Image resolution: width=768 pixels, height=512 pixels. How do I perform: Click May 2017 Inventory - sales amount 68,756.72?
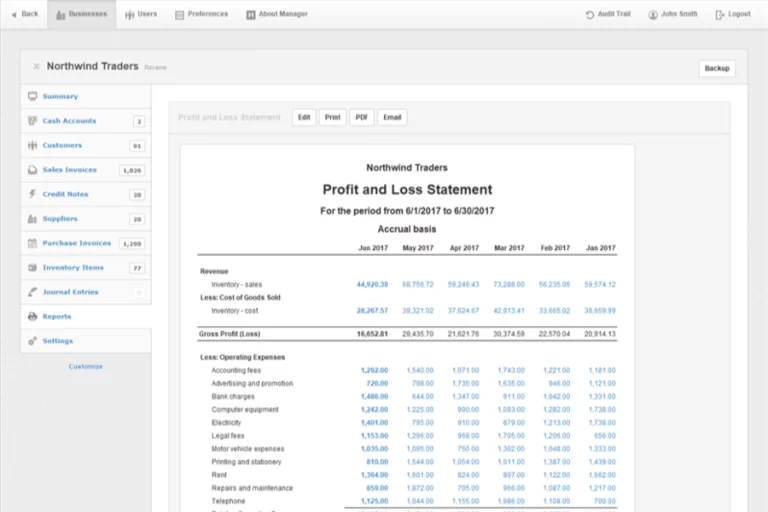pyautogui.click(x=418, y=285)
